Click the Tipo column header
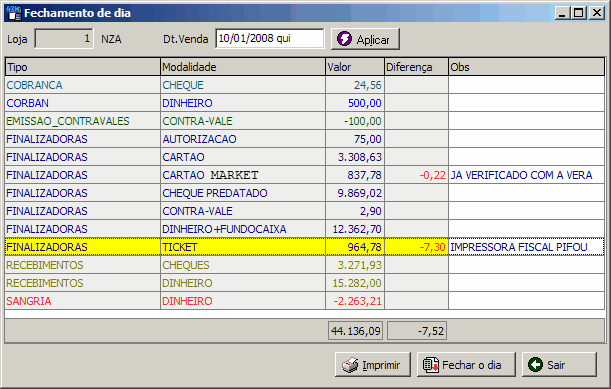The width and height of the screenshot is (611, 389). coord(83,67)
